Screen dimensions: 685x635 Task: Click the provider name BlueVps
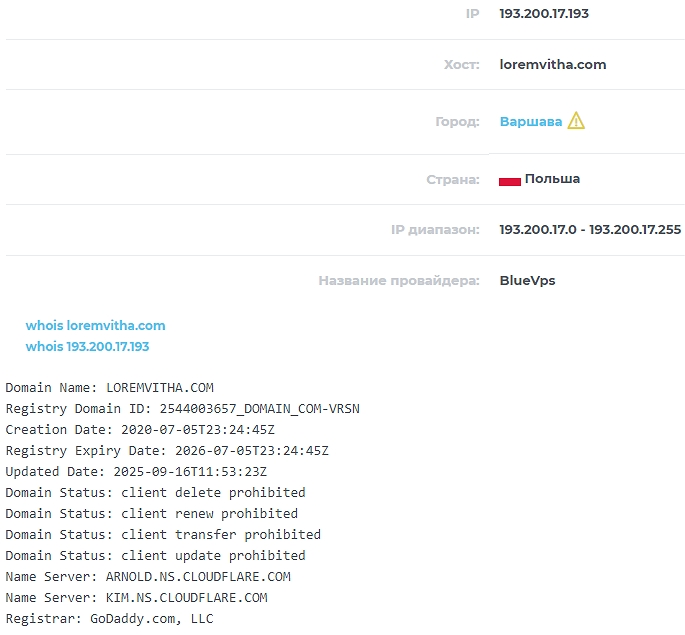coord(527,280)
